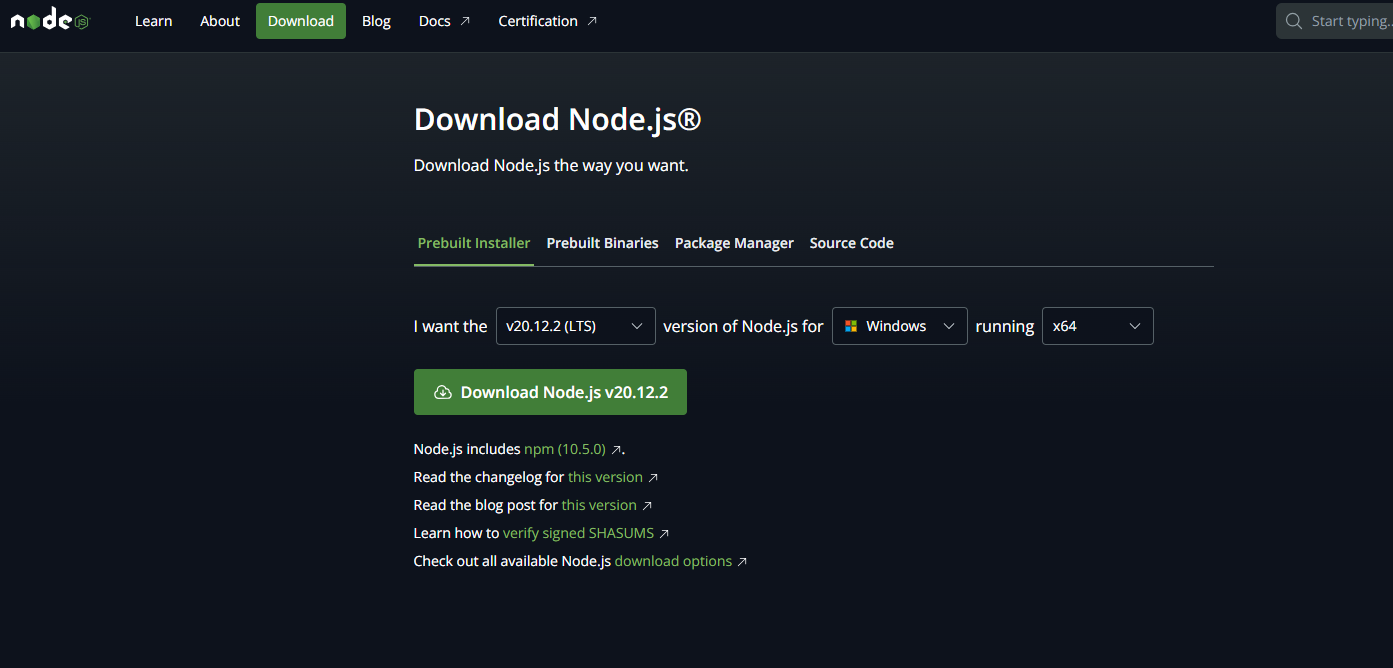1393x668 pixels.
Task: Open the blog post 'this version' link
Action: [x=599, y=505]
